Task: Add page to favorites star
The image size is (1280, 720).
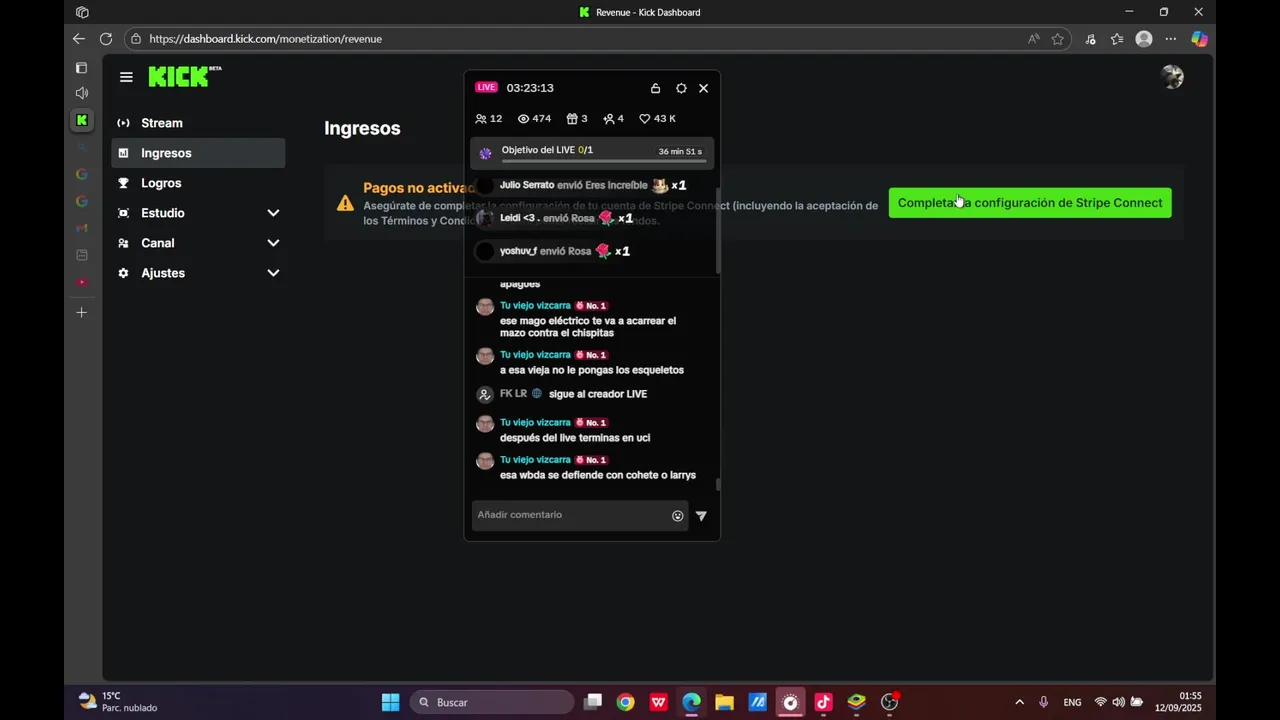Action: (1058, 39)
